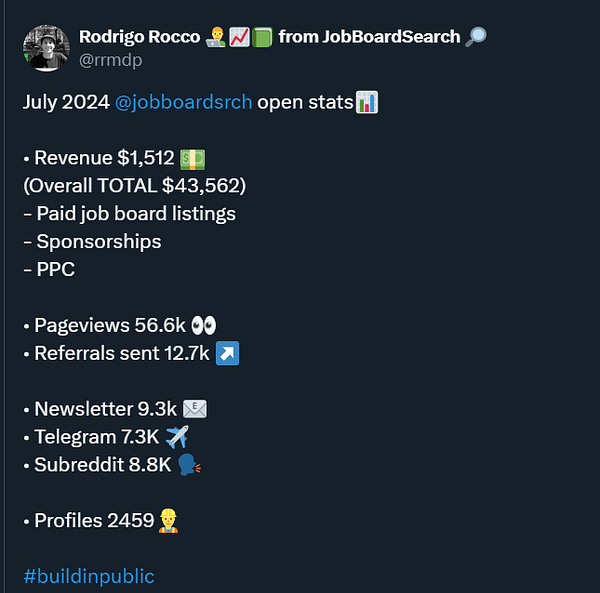Click the blue arrow emoji beside Referrals sent
600x593 pixels.
click(x=227, y=353)
